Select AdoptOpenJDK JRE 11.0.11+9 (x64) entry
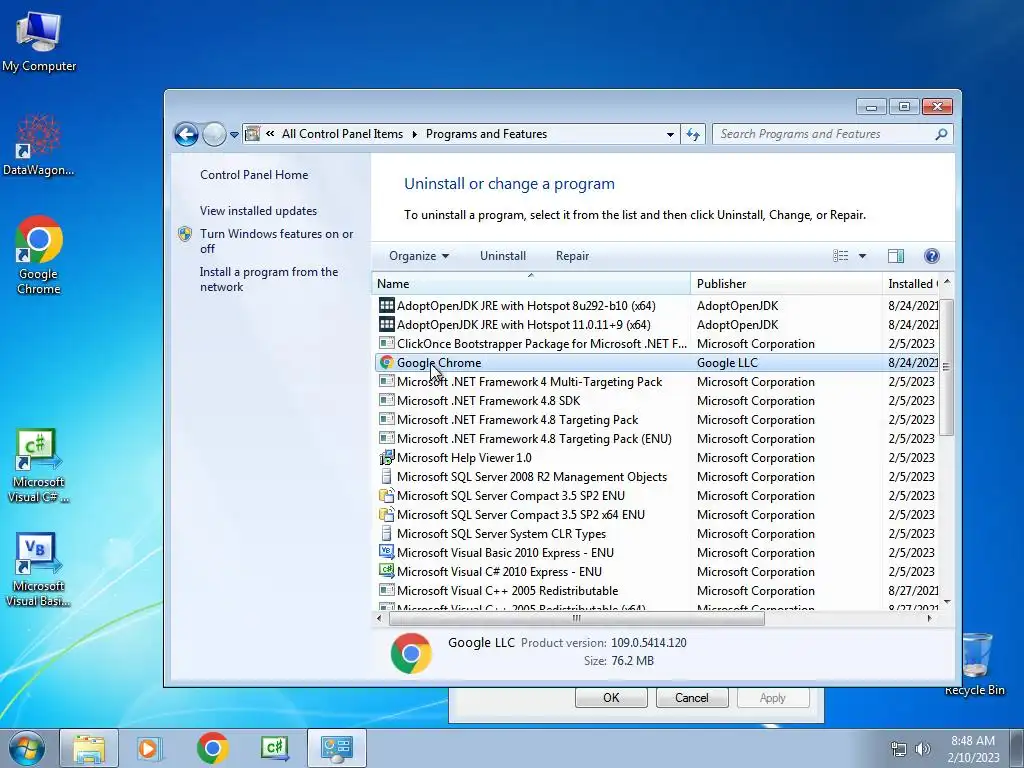 click(656, 325)
